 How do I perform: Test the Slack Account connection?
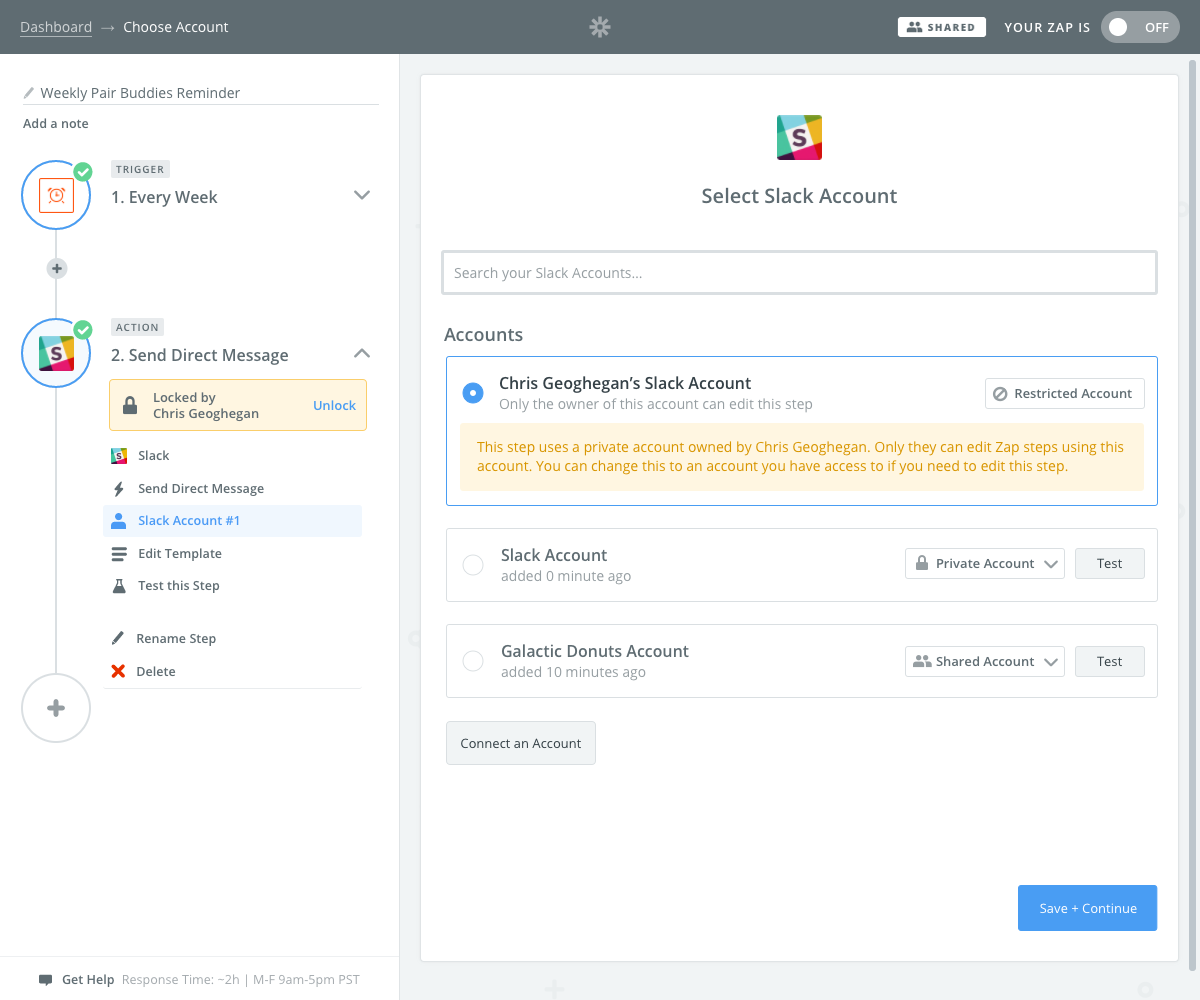click(1110, 564)
